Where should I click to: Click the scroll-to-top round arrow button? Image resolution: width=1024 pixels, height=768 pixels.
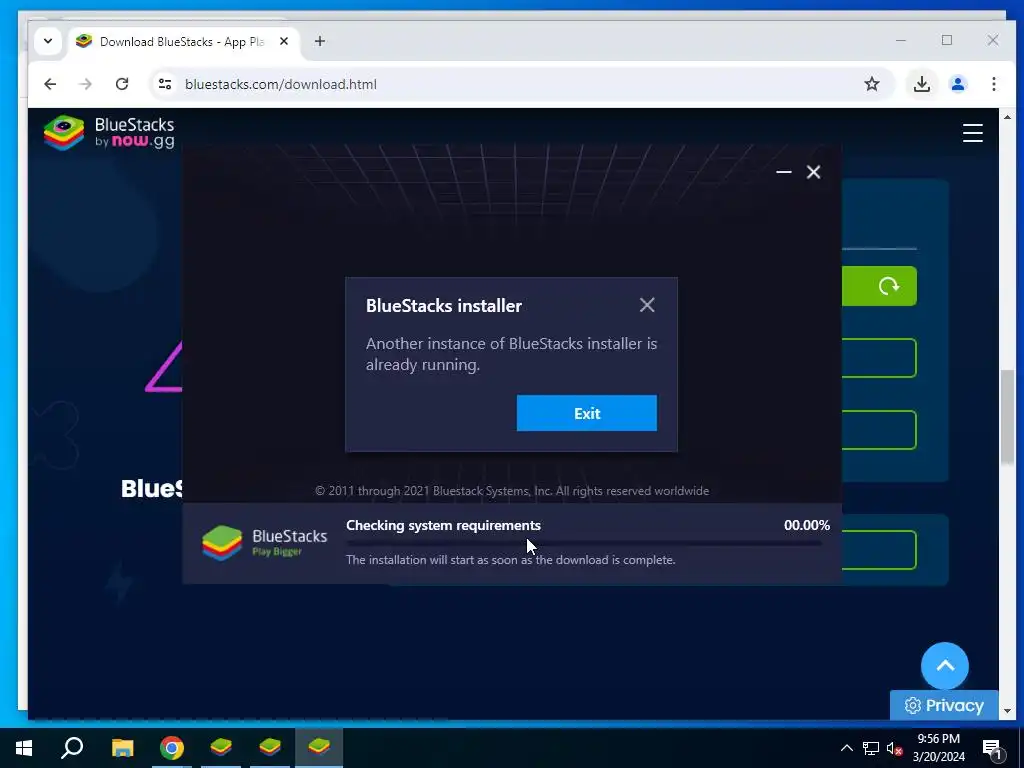point(944,665)
